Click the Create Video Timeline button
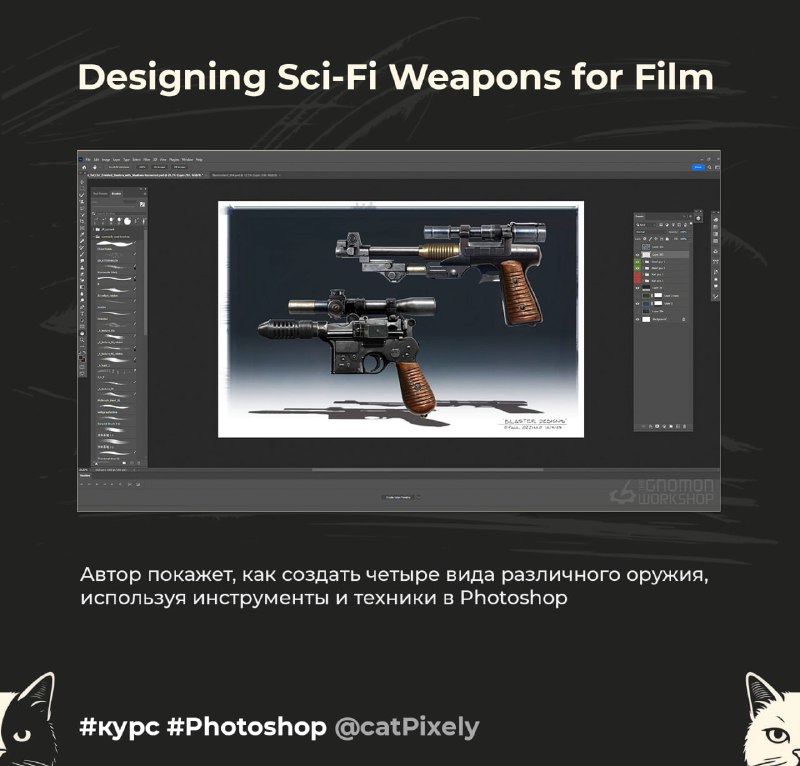 point(398,497)
